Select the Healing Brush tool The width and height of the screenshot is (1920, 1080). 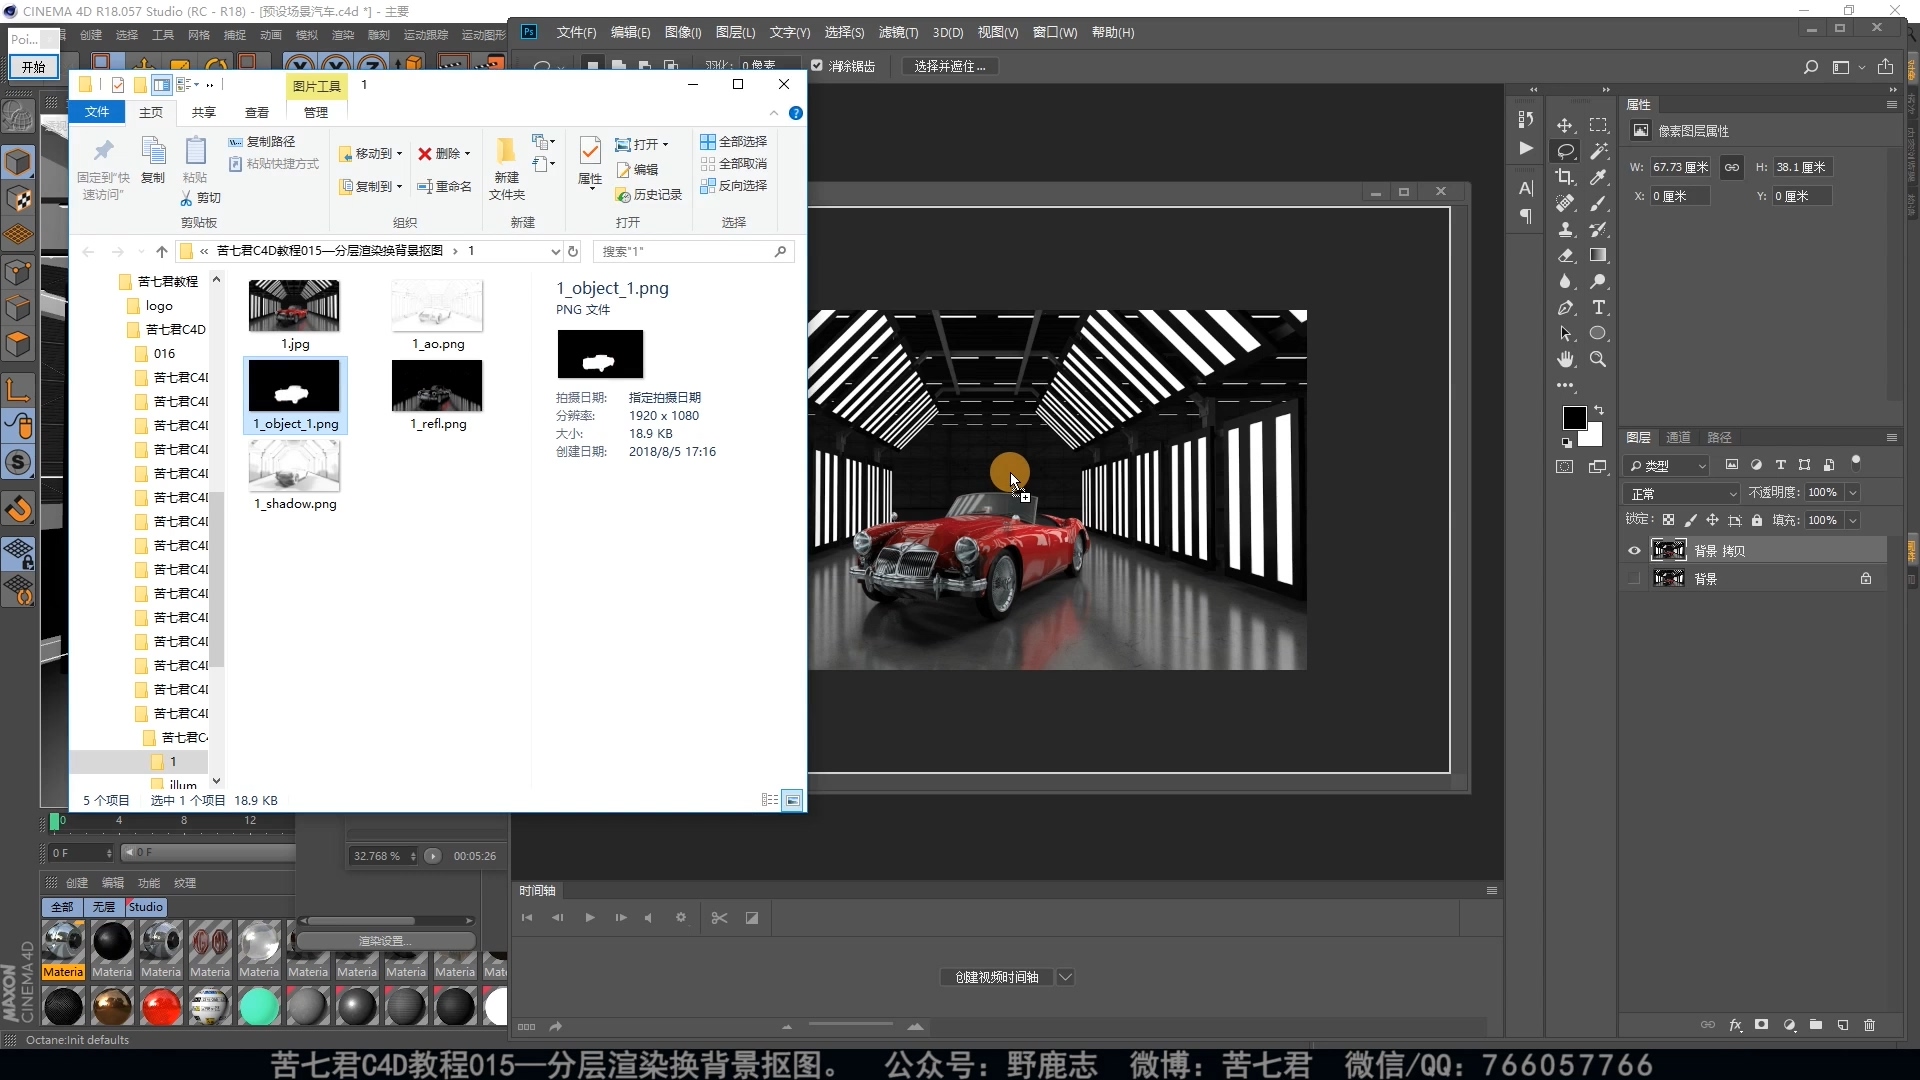click(x=1565, y=203)
